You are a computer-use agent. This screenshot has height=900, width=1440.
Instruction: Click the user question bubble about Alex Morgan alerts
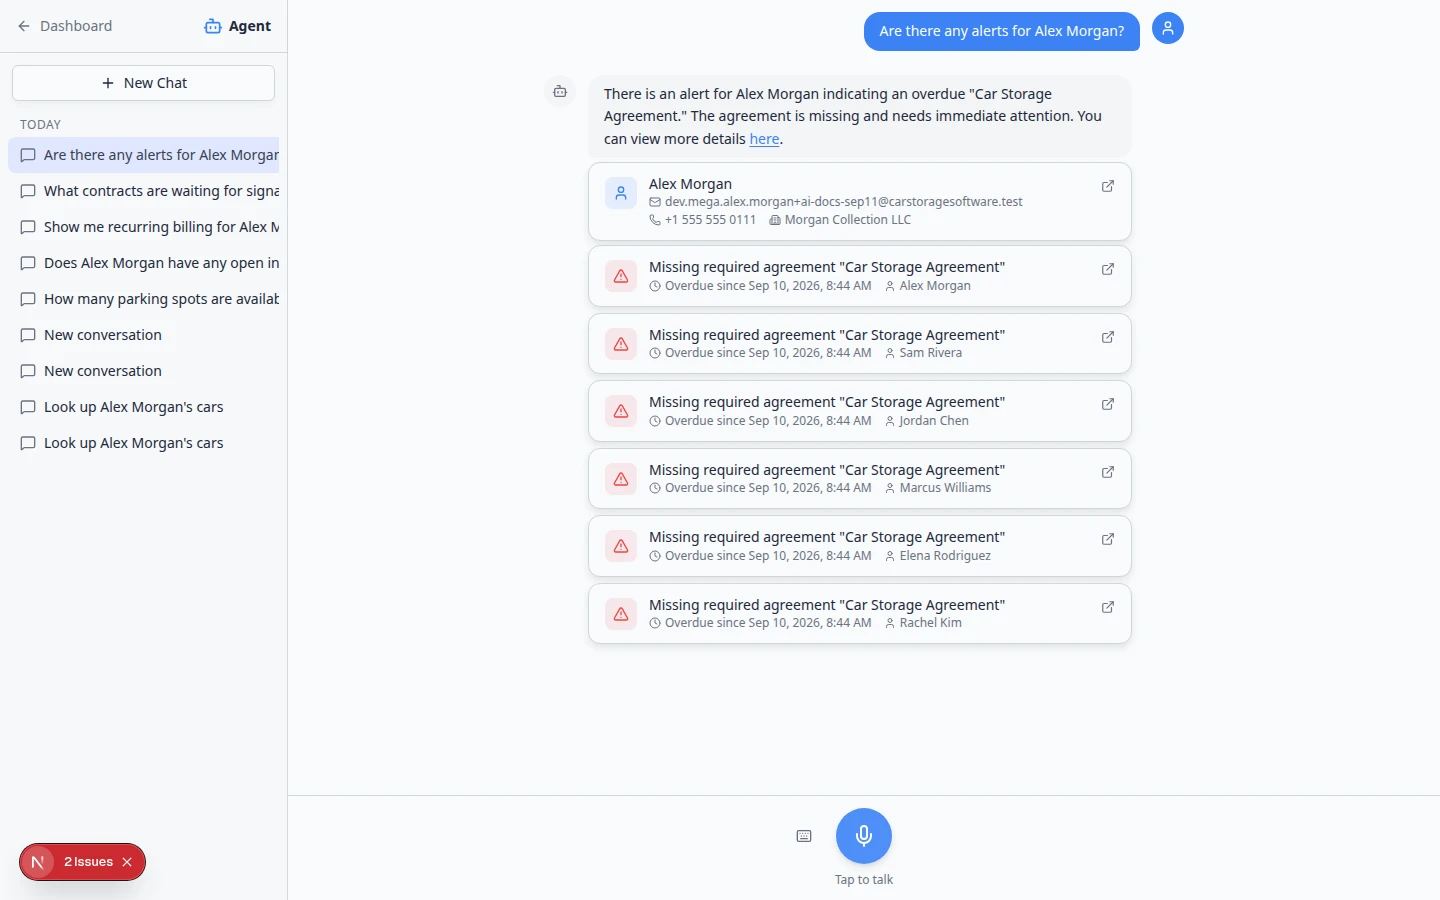coord(1002,31)
